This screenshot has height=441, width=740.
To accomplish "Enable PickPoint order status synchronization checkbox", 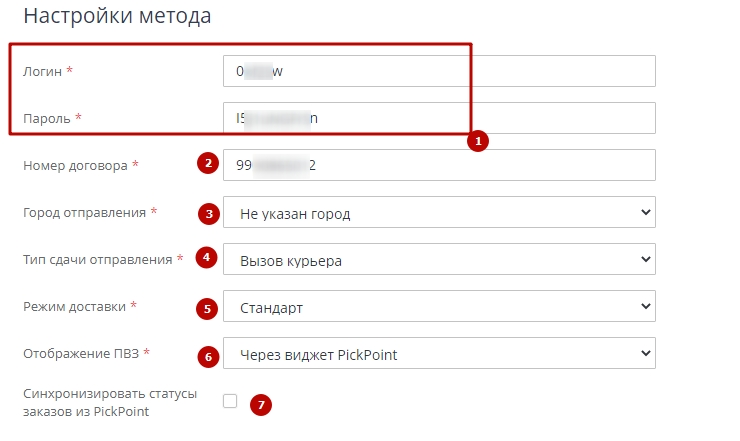I will 230,401.
